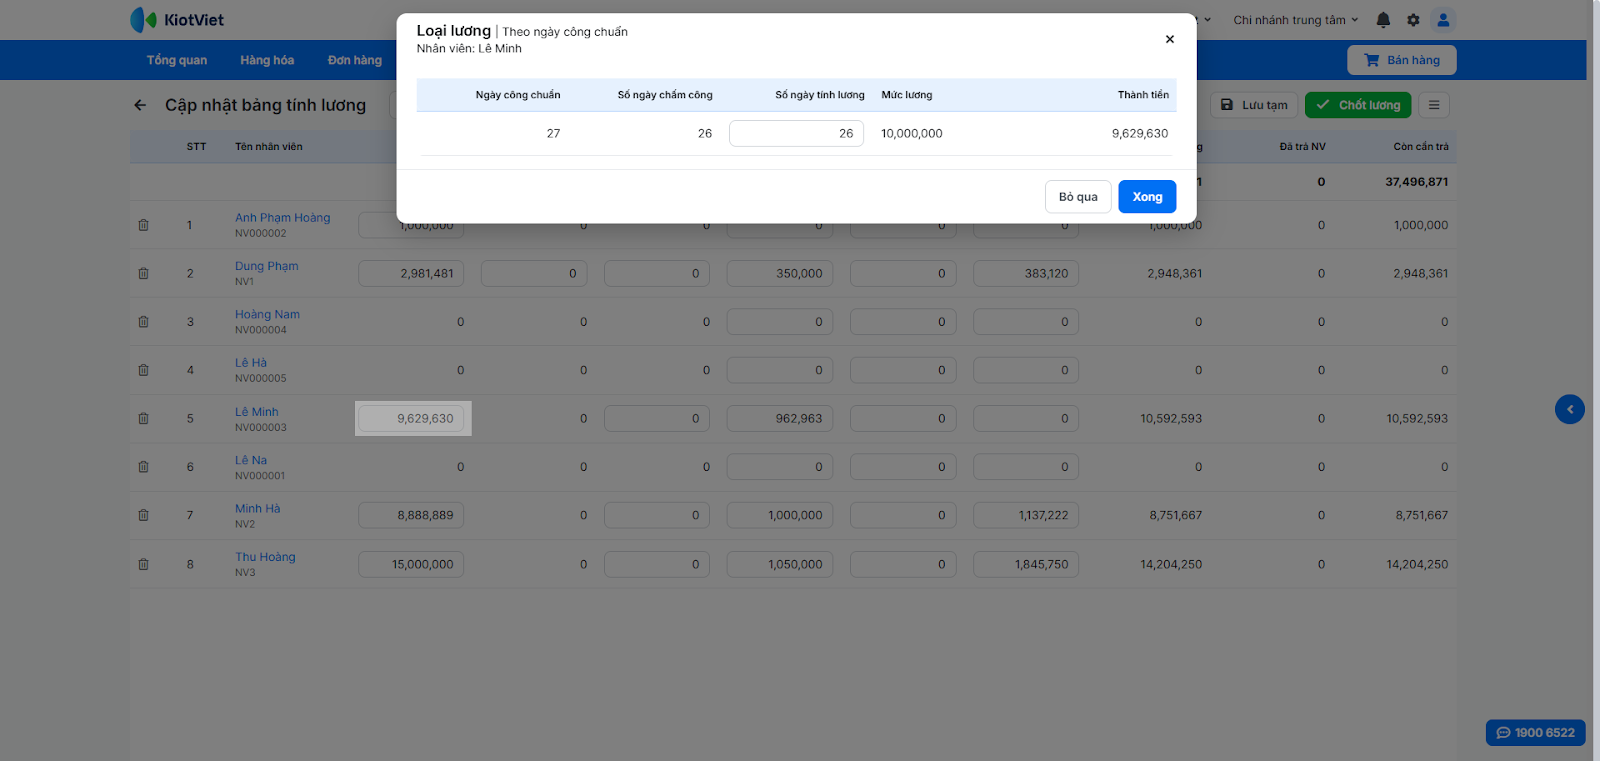Open notifications bell icon
Image resolution: width=1600 pixels, height=761 pixels.
tap(1383, 20)
